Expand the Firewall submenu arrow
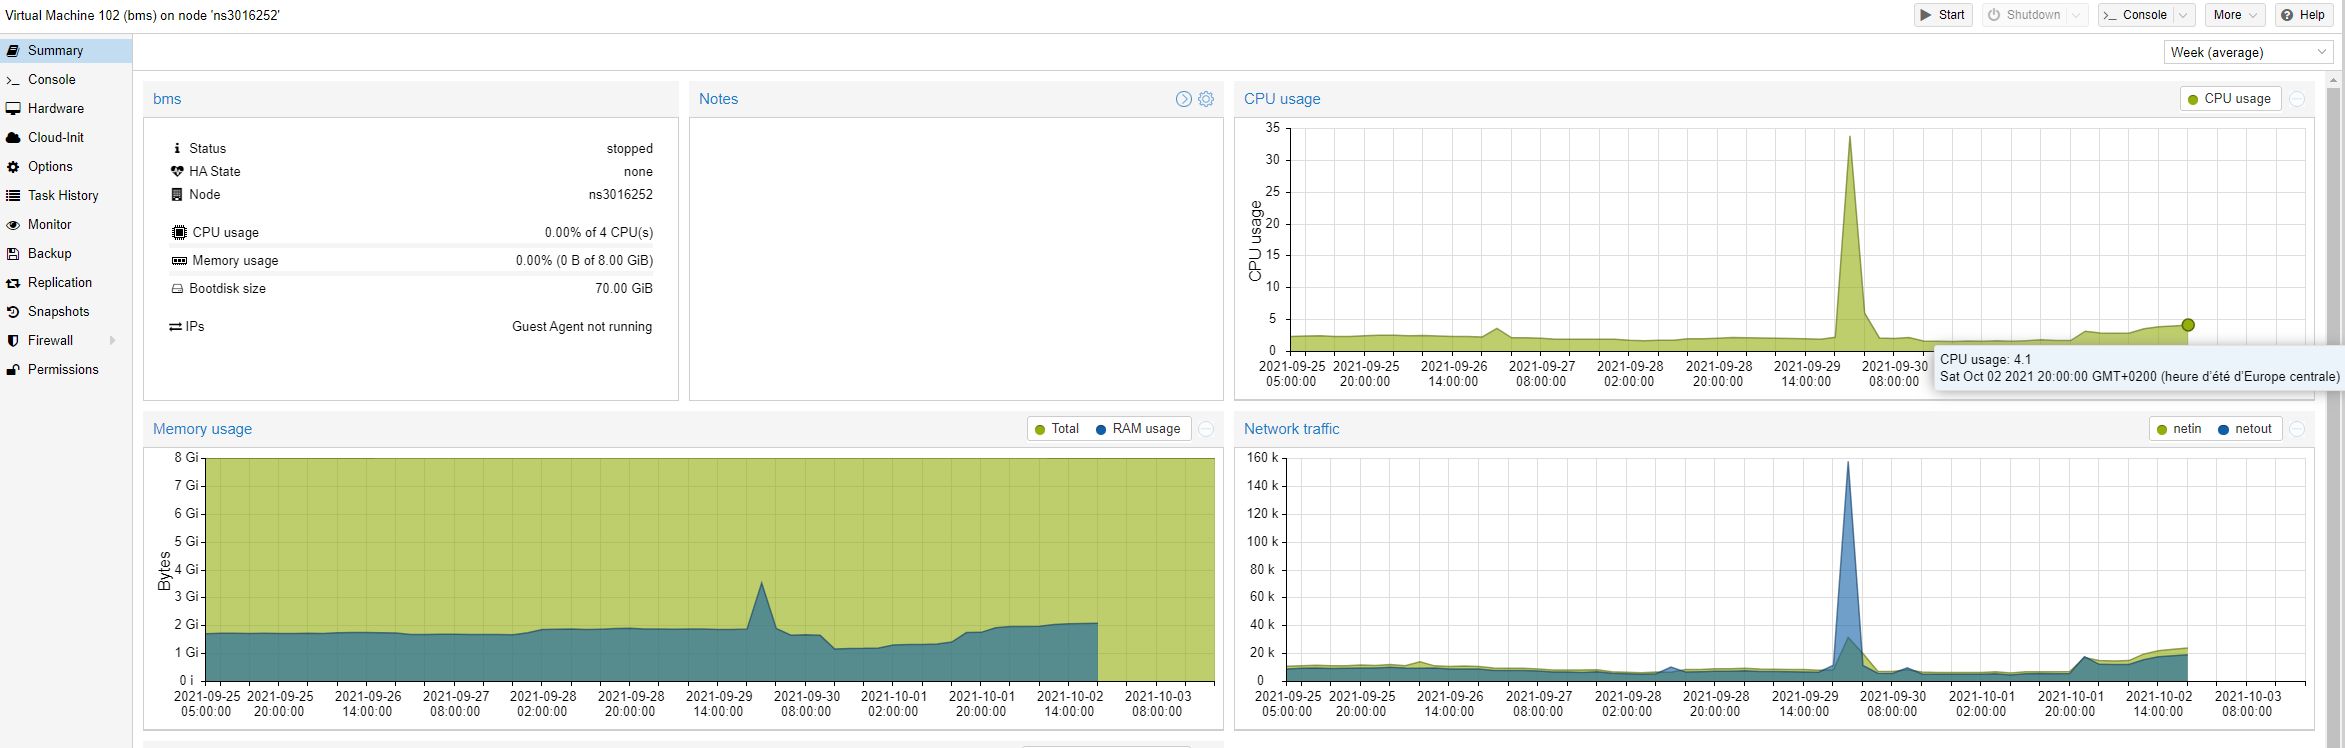The height and width of the screenshot is (748, 2345). [x=112, y=341]
